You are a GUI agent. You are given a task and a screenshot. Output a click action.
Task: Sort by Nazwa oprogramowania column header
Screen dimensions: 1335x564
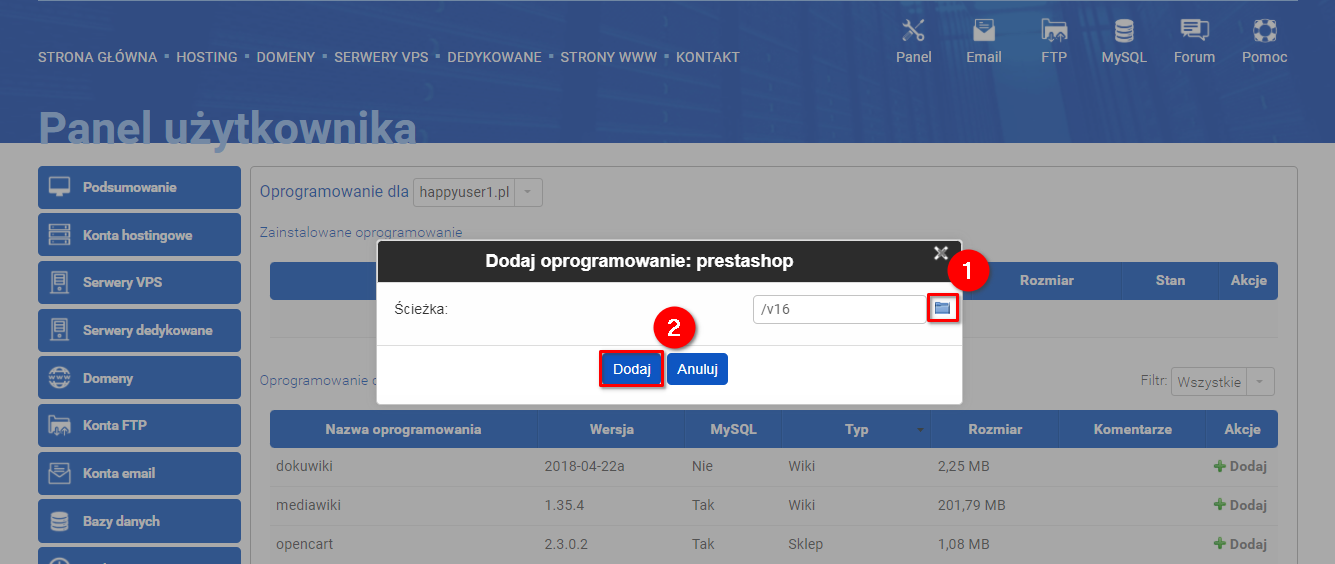click(x=404, y=429)
